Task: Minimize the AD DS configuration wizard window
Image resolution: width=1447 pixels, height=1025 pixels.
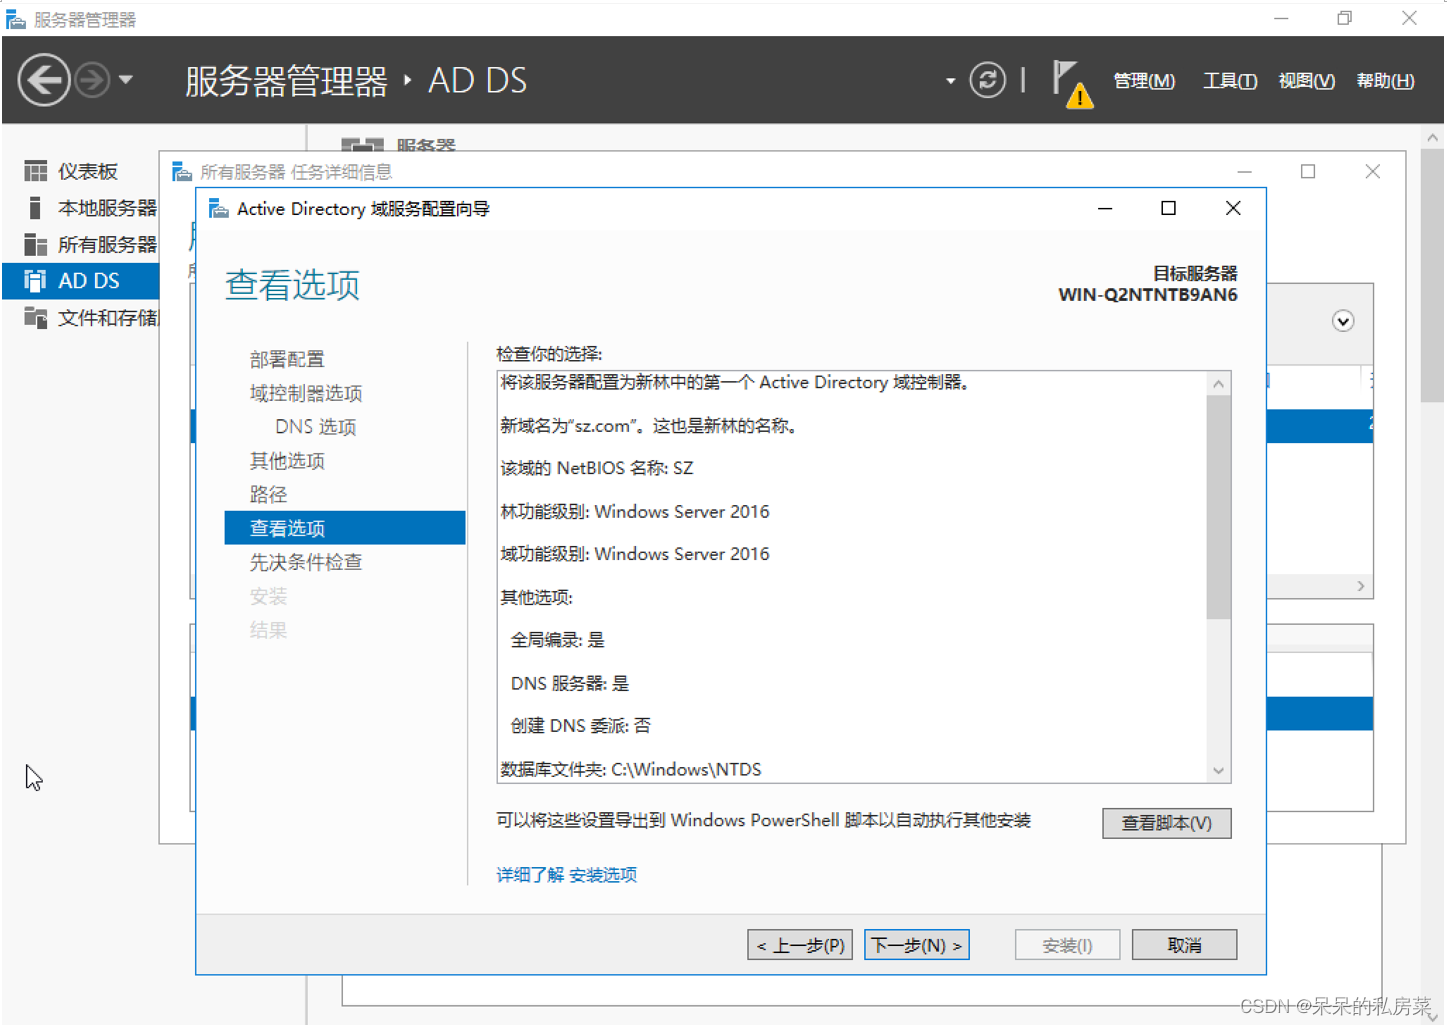Action: click(x=1105, y=208)
